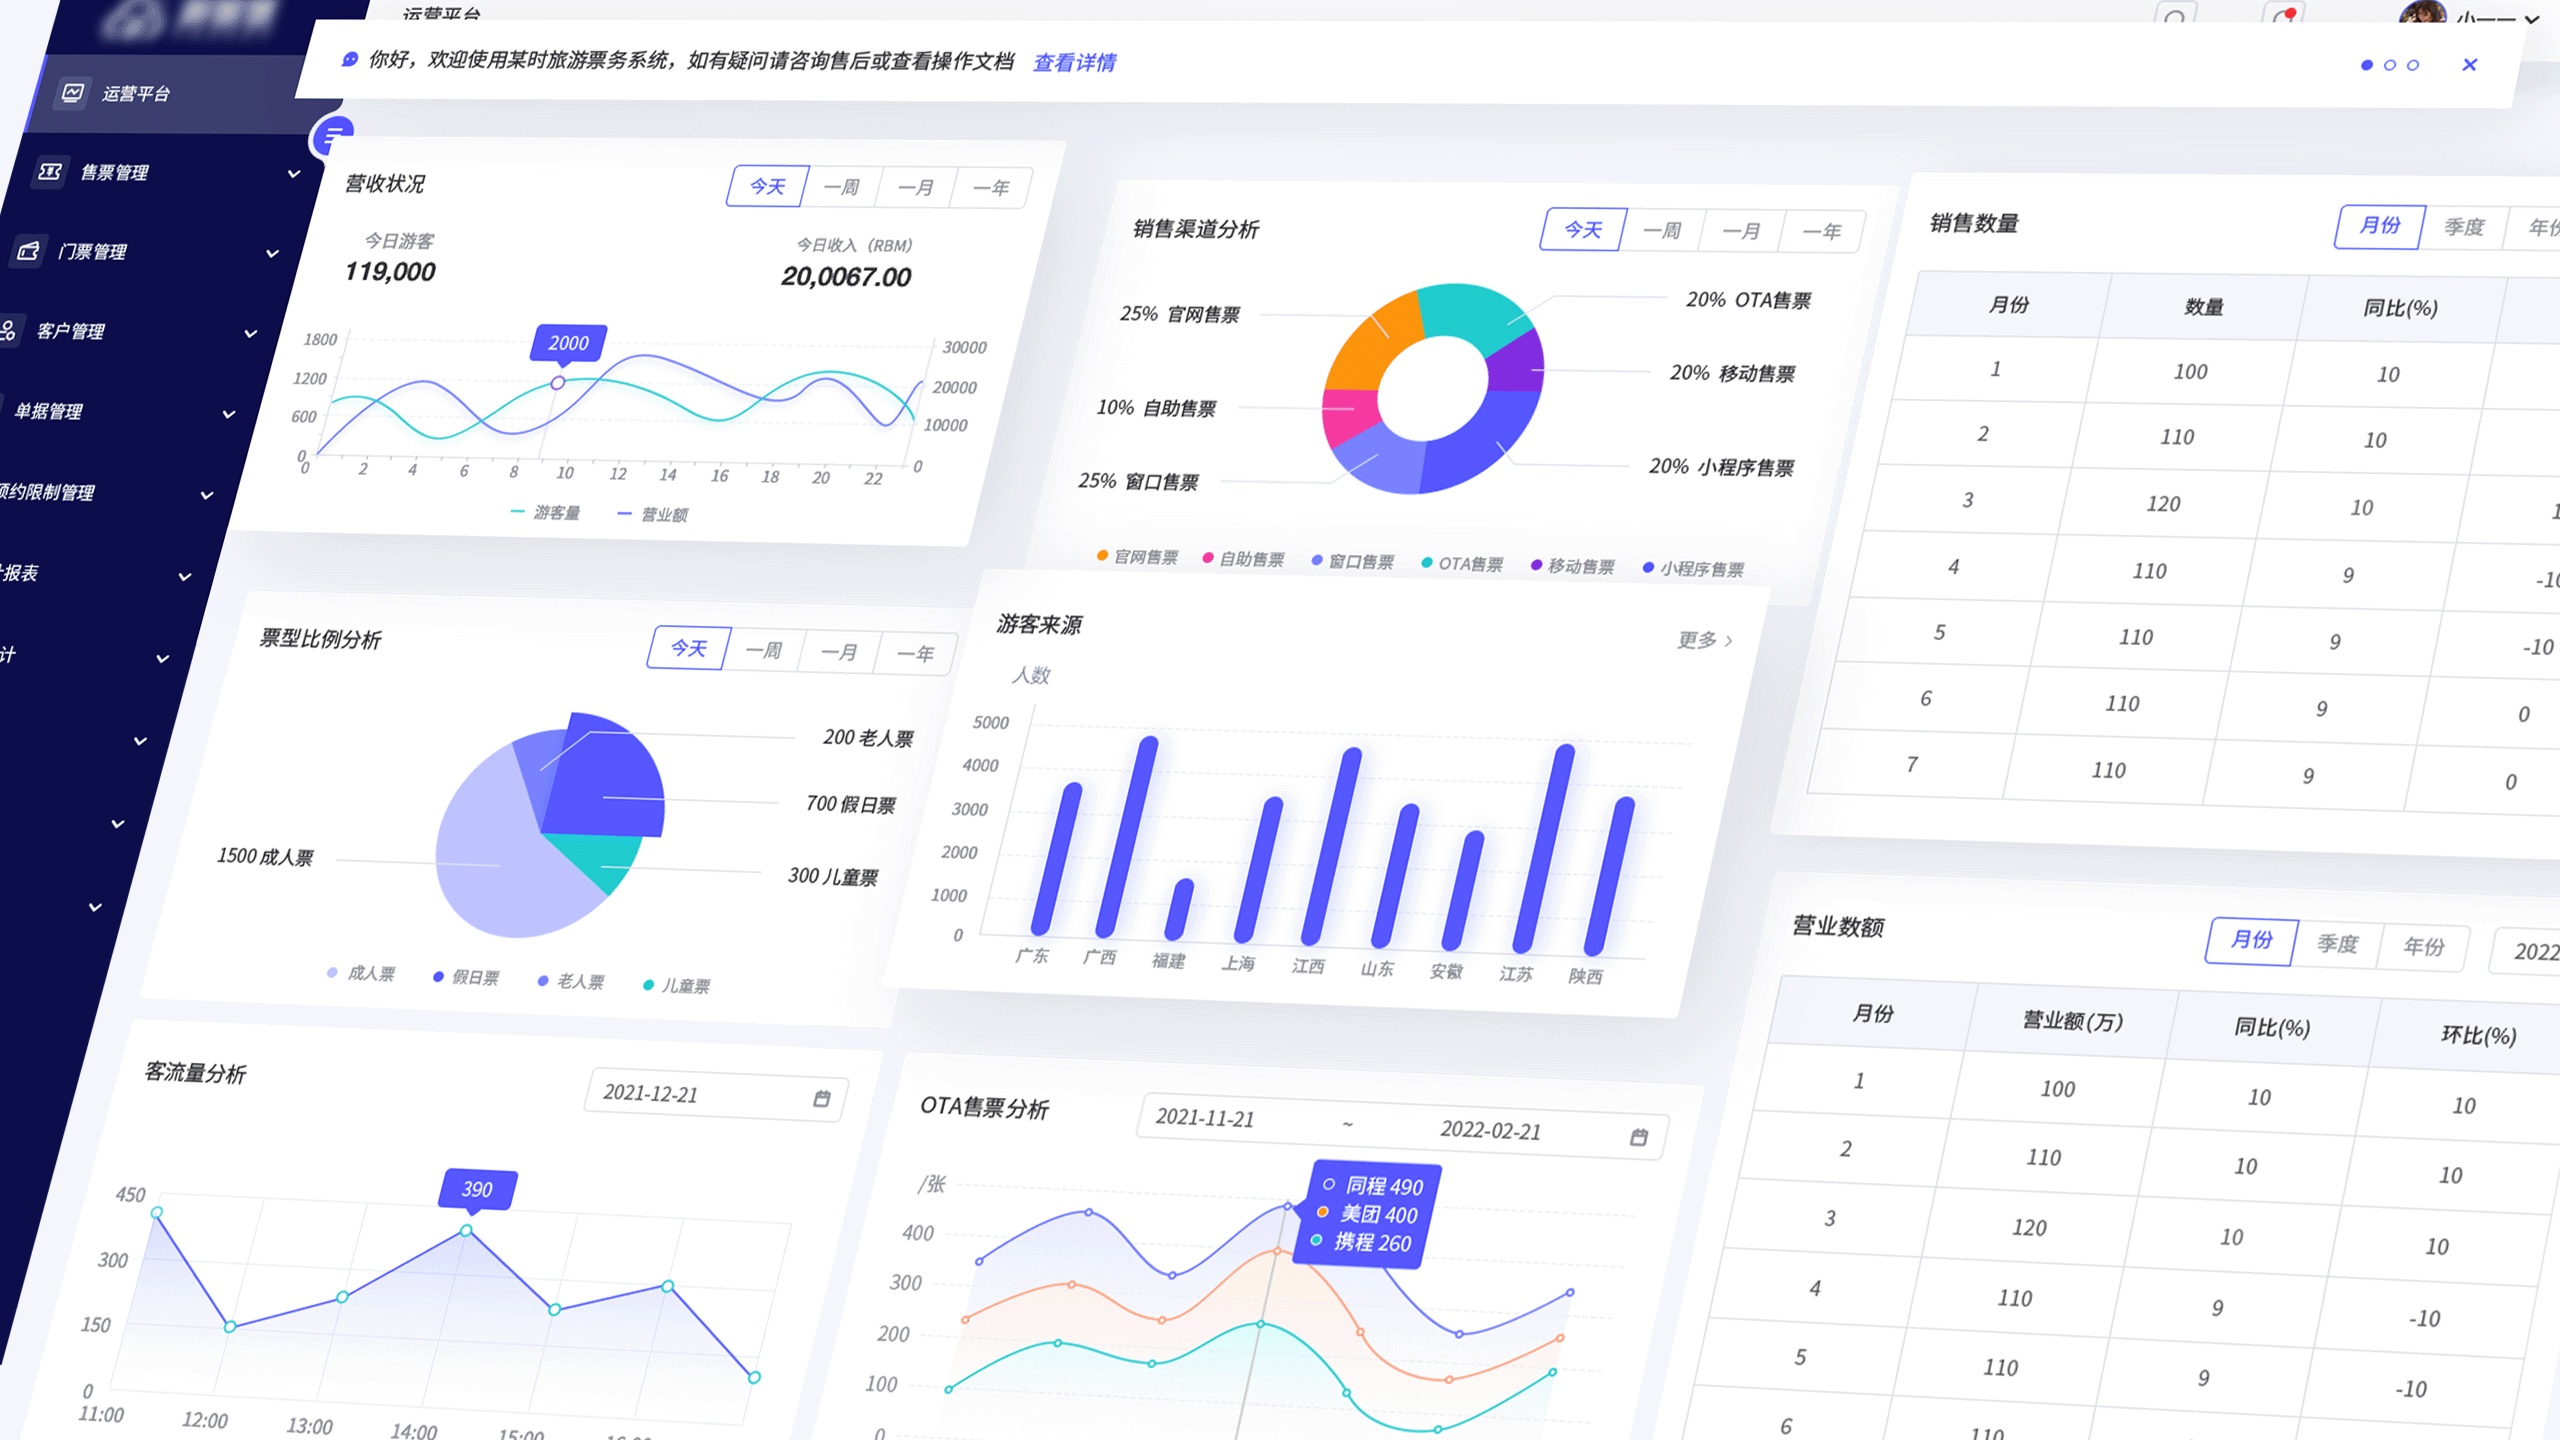Screen dimensions: 2560x1440
Task: Click 更多 link in 游客来源 card
Action: 1704,640
